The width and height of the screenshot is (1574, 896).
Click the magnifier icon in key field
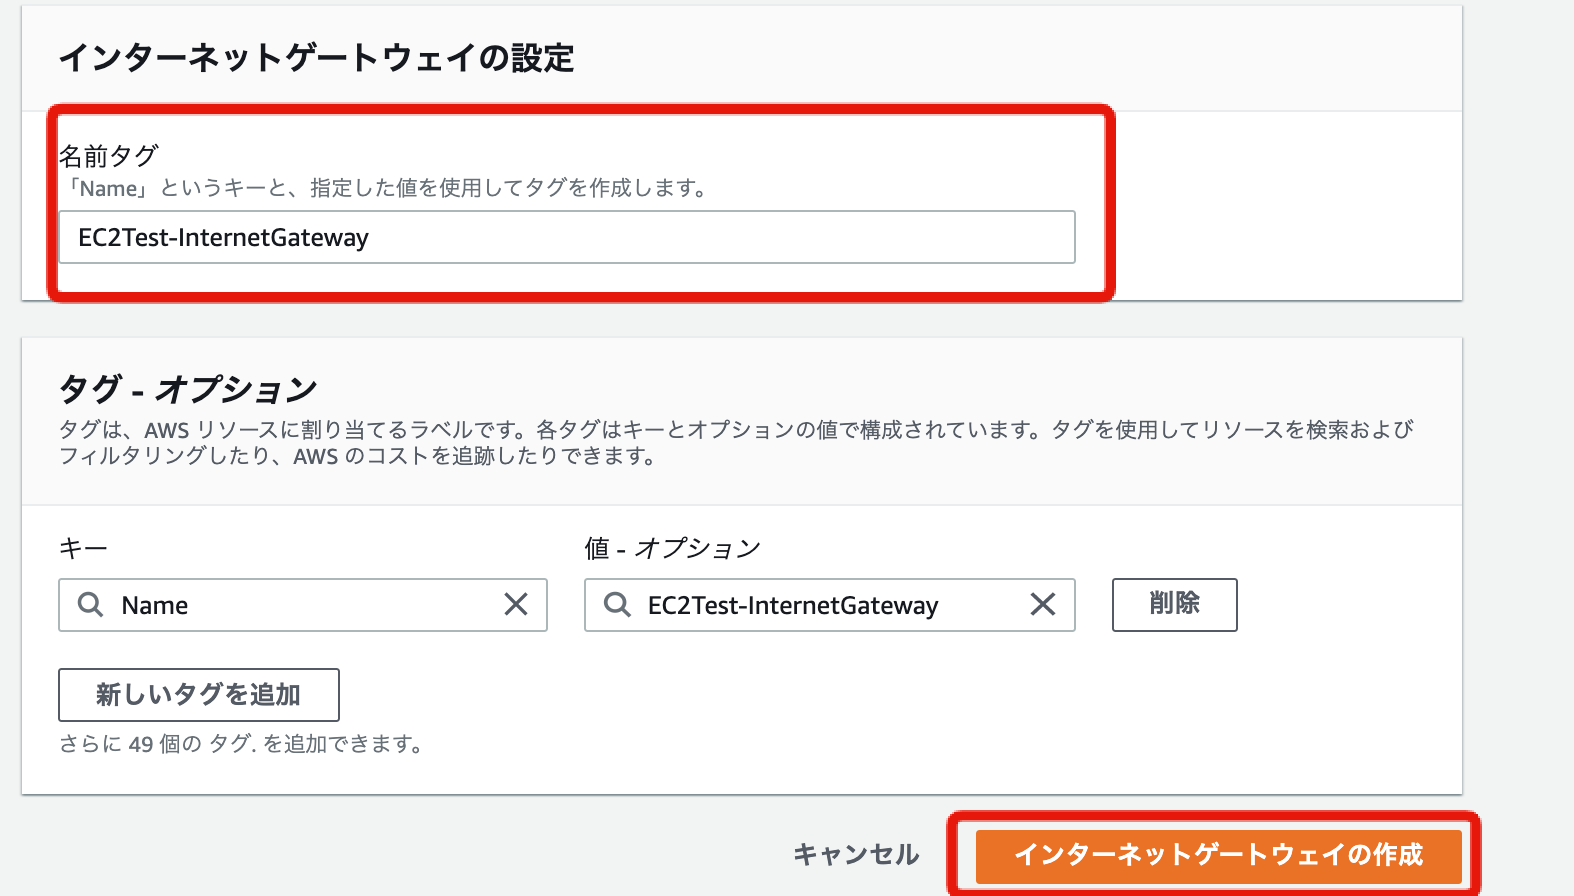tap(91, 604)
